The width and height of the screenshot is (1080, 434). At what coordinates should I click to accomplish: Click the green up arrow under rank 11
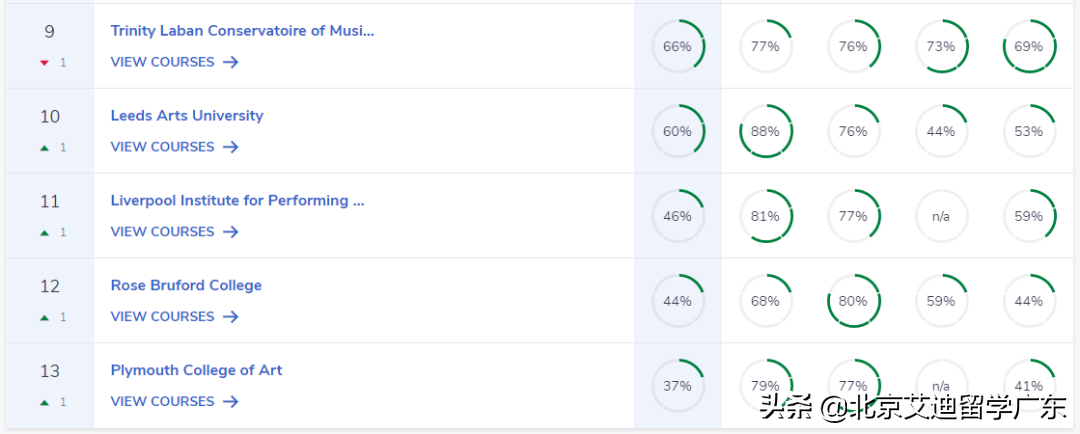pos(44,232)
